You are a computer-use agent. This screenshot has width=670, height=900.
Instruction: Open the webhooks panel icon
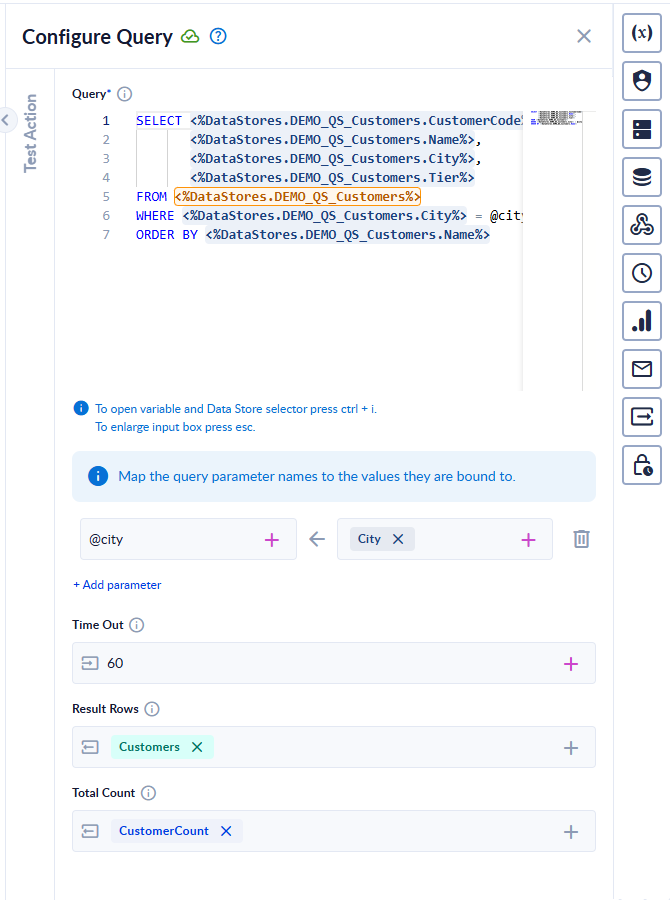[642, 225]
